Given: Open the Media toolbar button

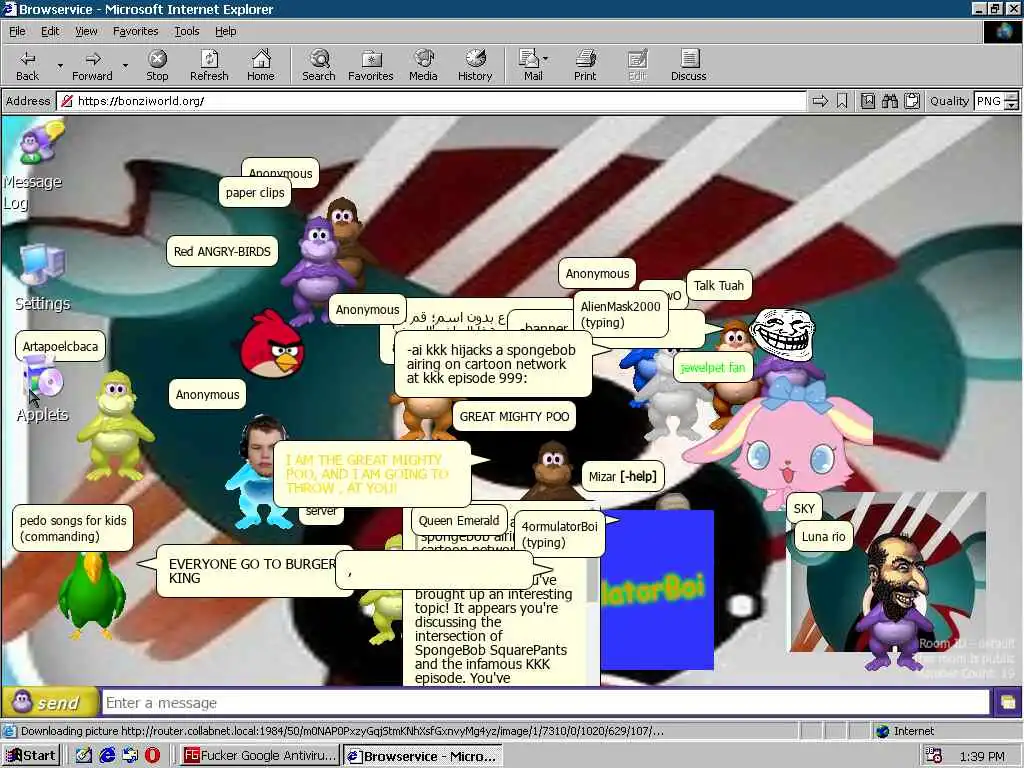Looking at the screenshot, I should tap(423, 65).
